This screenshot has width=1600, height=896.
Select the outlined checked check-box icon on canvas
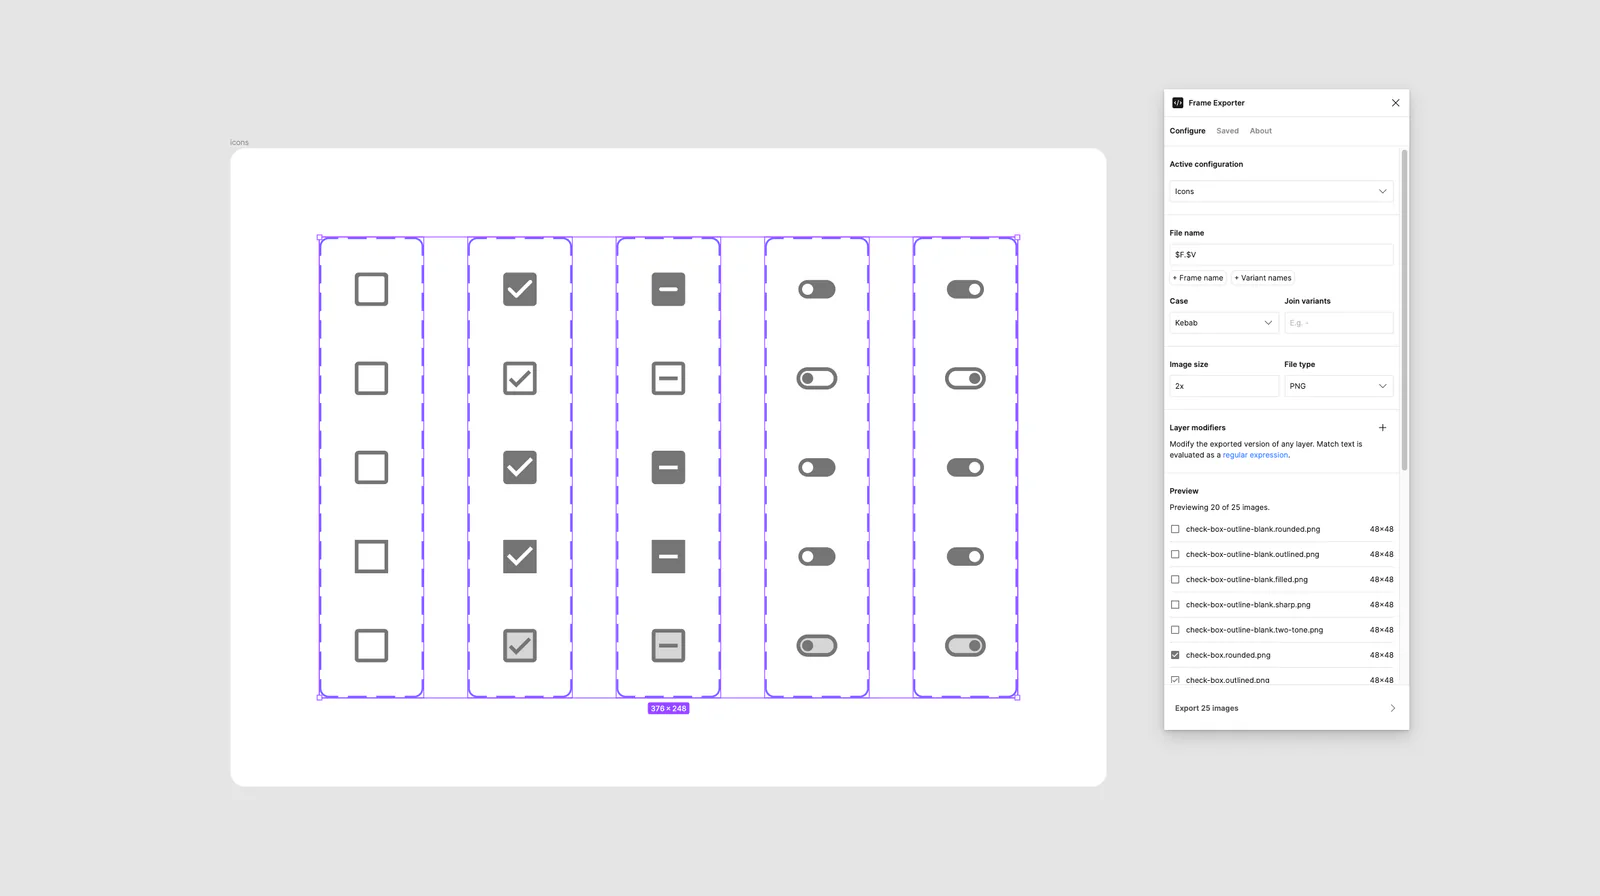pos(520,378)
